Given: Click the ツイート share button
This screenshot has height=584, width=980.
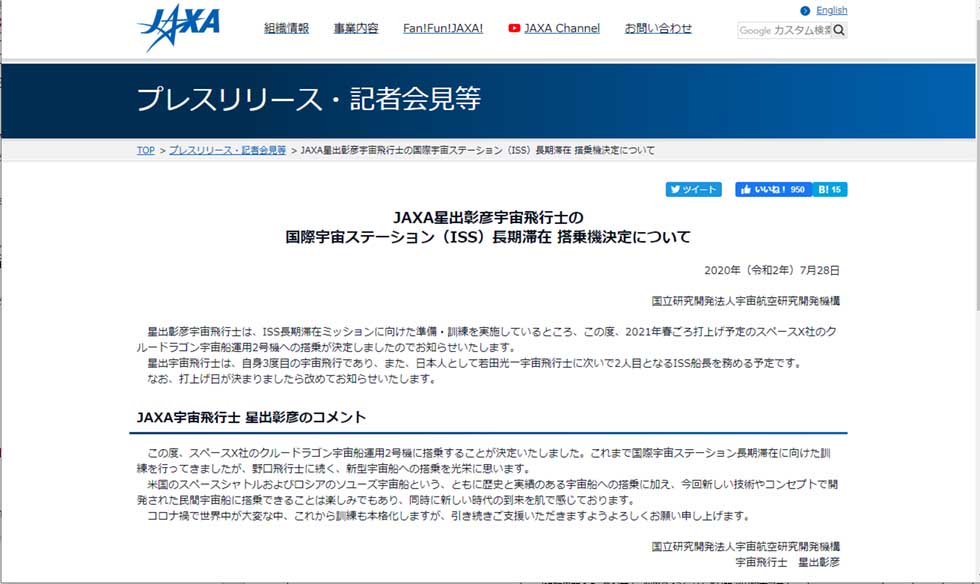Looking at the screenshot, I should click(694, 189).
